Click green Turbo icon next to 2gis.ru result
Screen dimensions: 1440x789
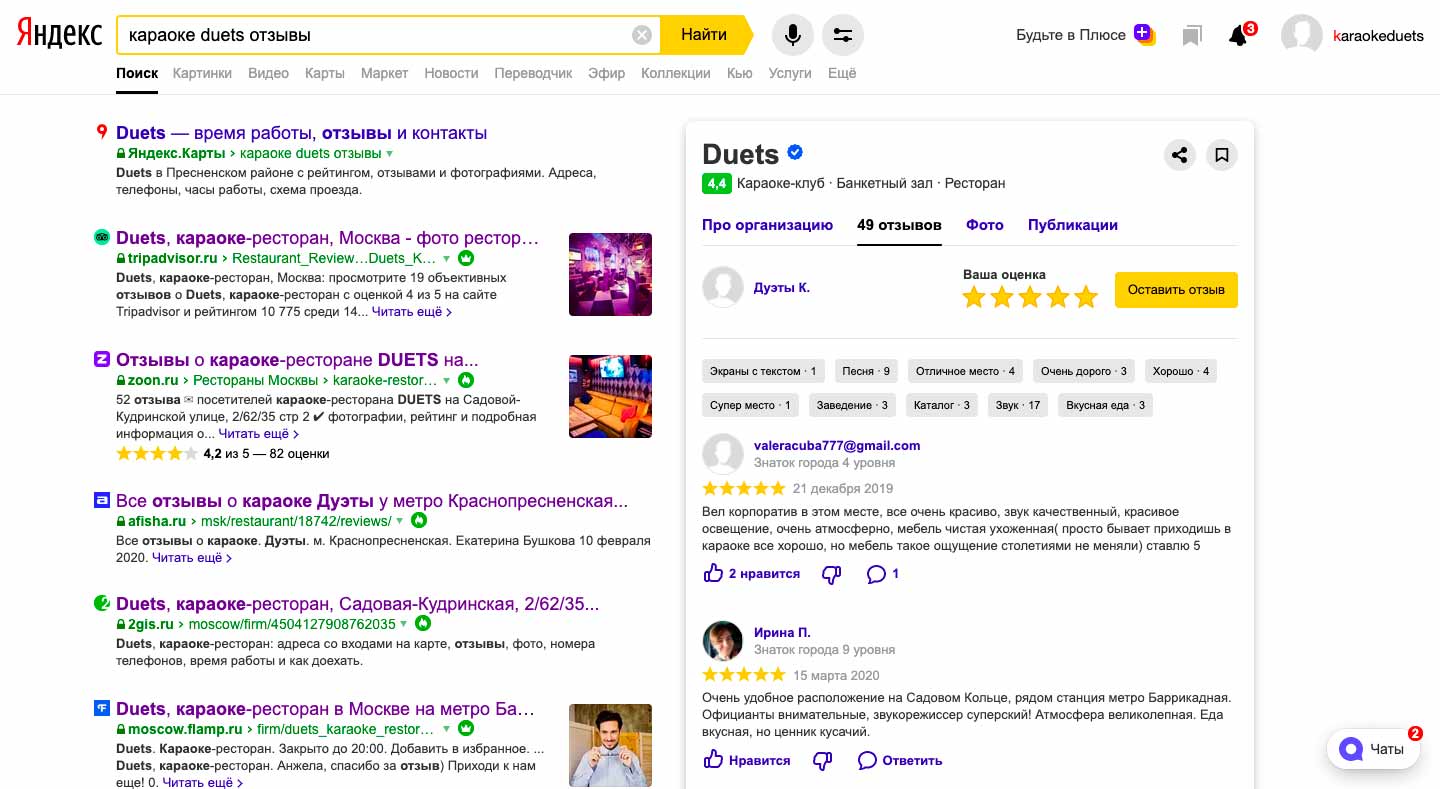tap(423, 624)
